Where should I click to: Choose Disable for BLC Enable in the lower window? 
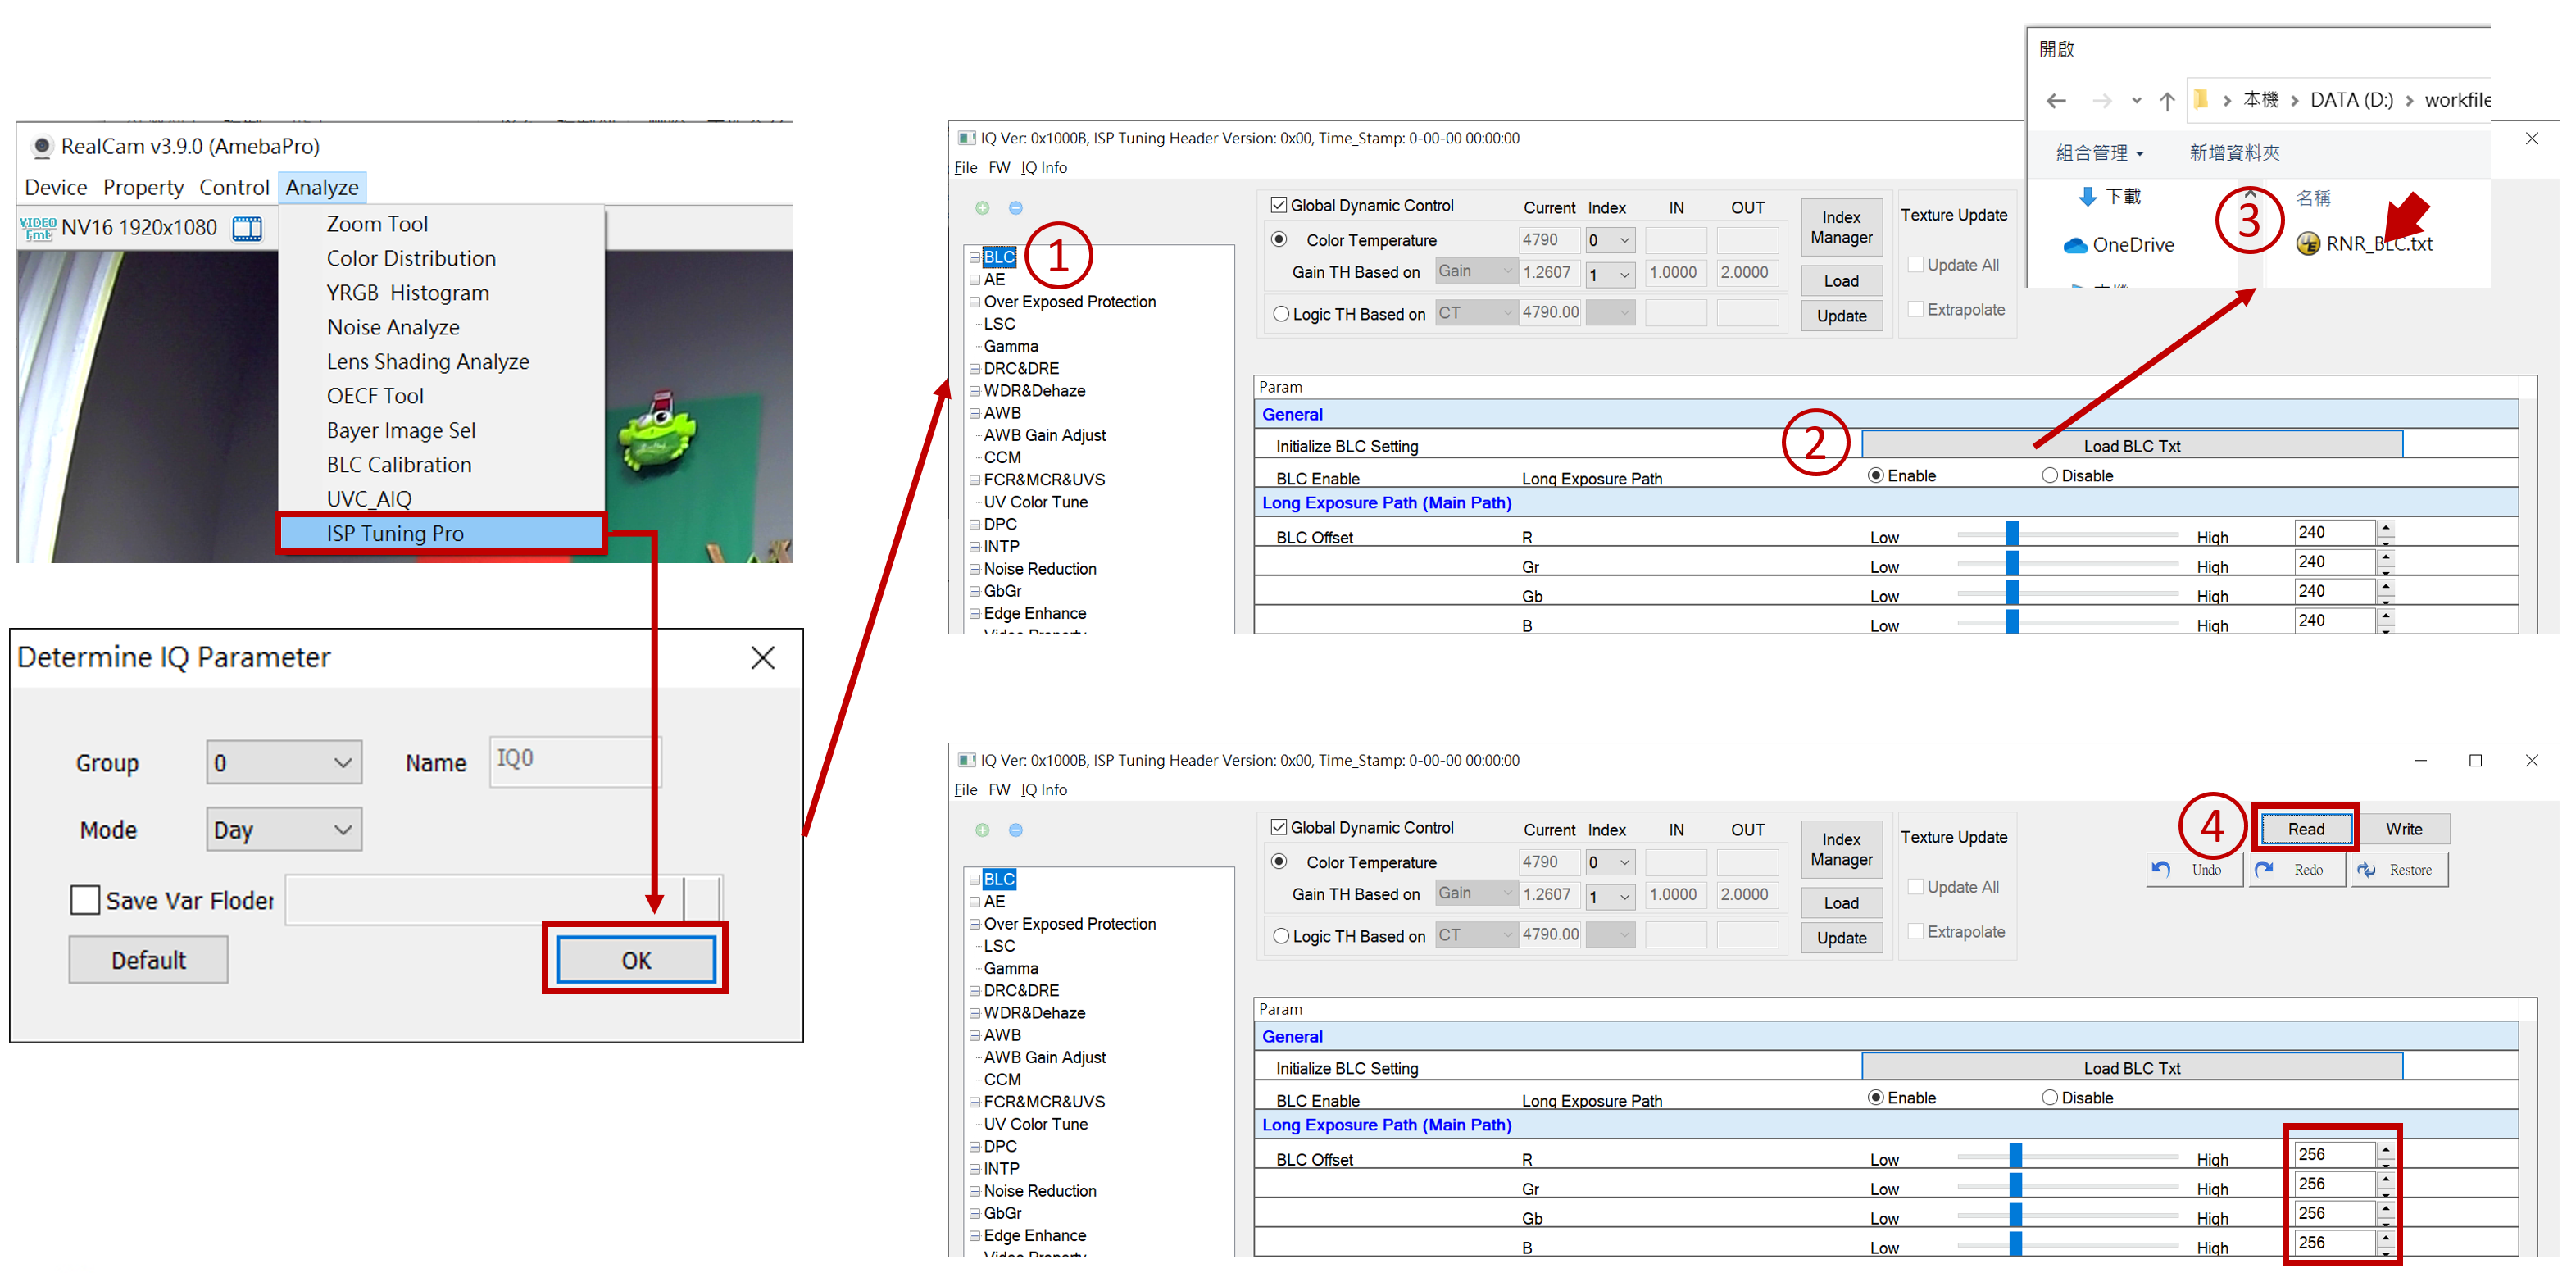tap(2050, 1098)
